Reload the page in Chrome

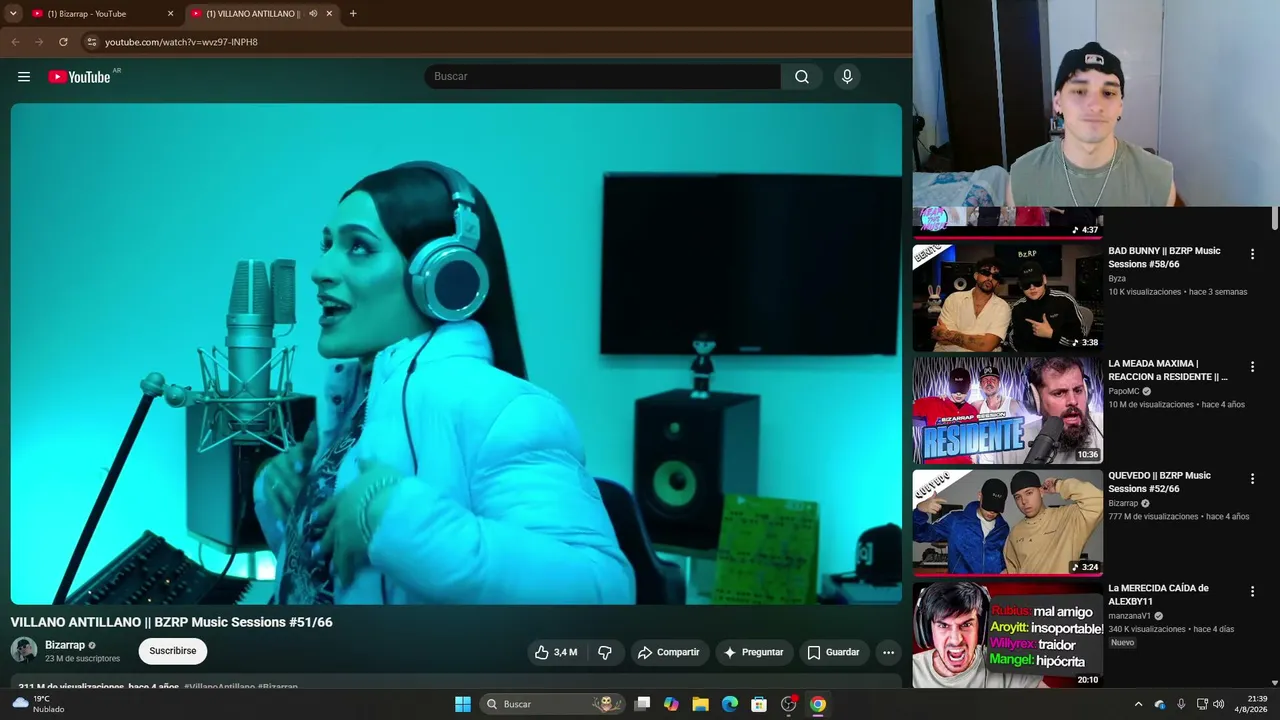(63, 42)
